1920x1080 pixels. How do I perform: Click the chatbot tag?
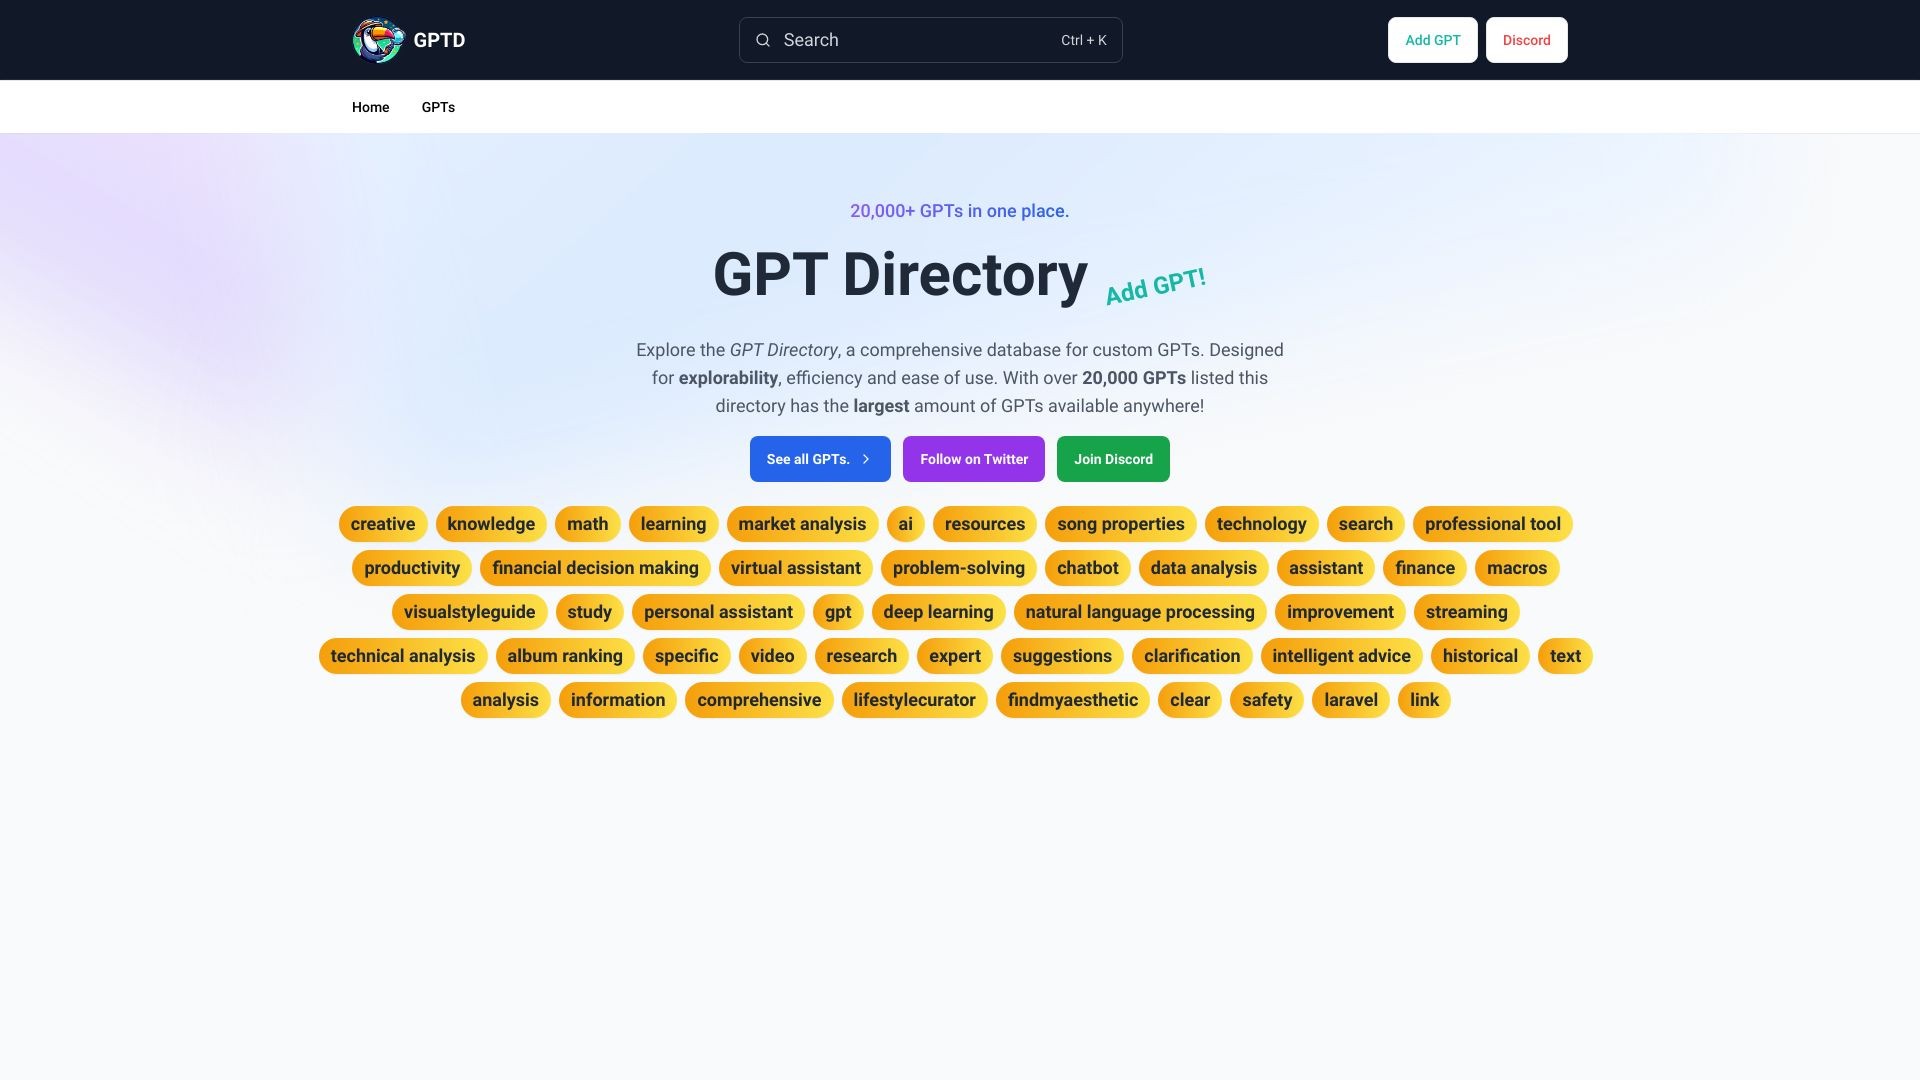[x=1087, y=568]
